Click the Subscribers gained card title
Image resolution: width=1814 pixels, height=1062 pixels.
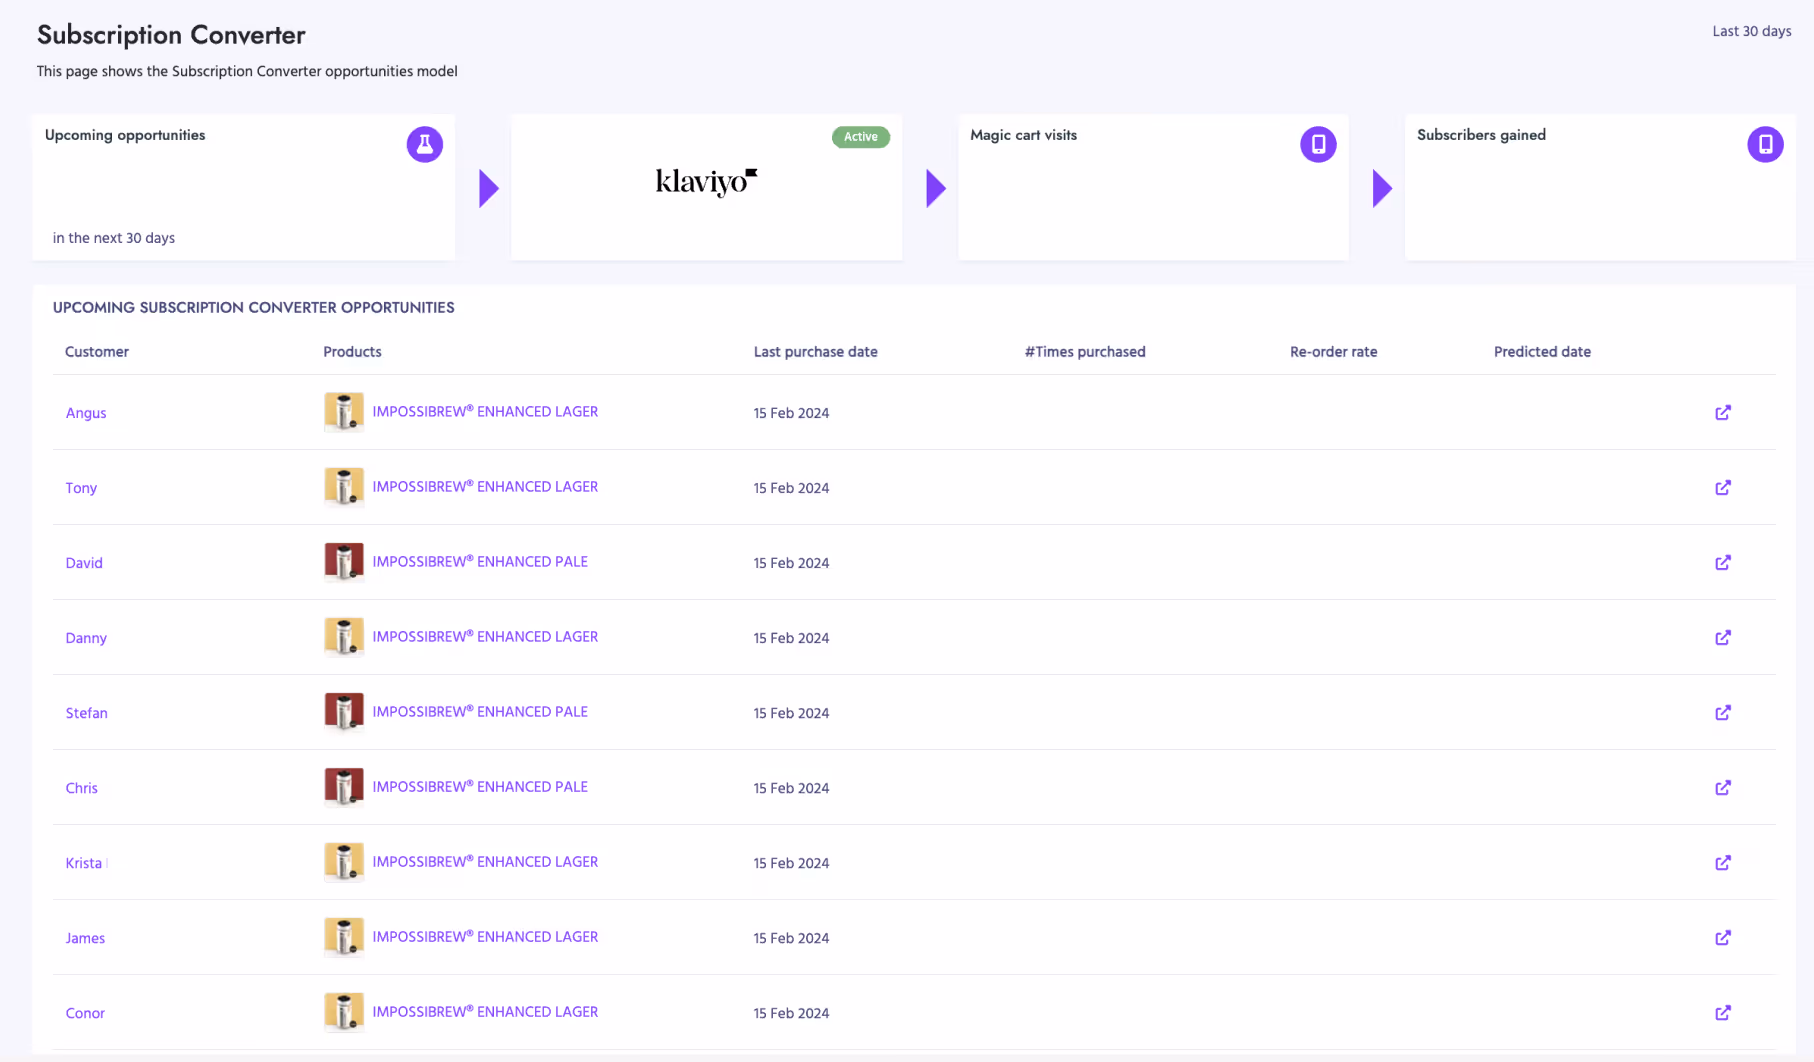1481,135
